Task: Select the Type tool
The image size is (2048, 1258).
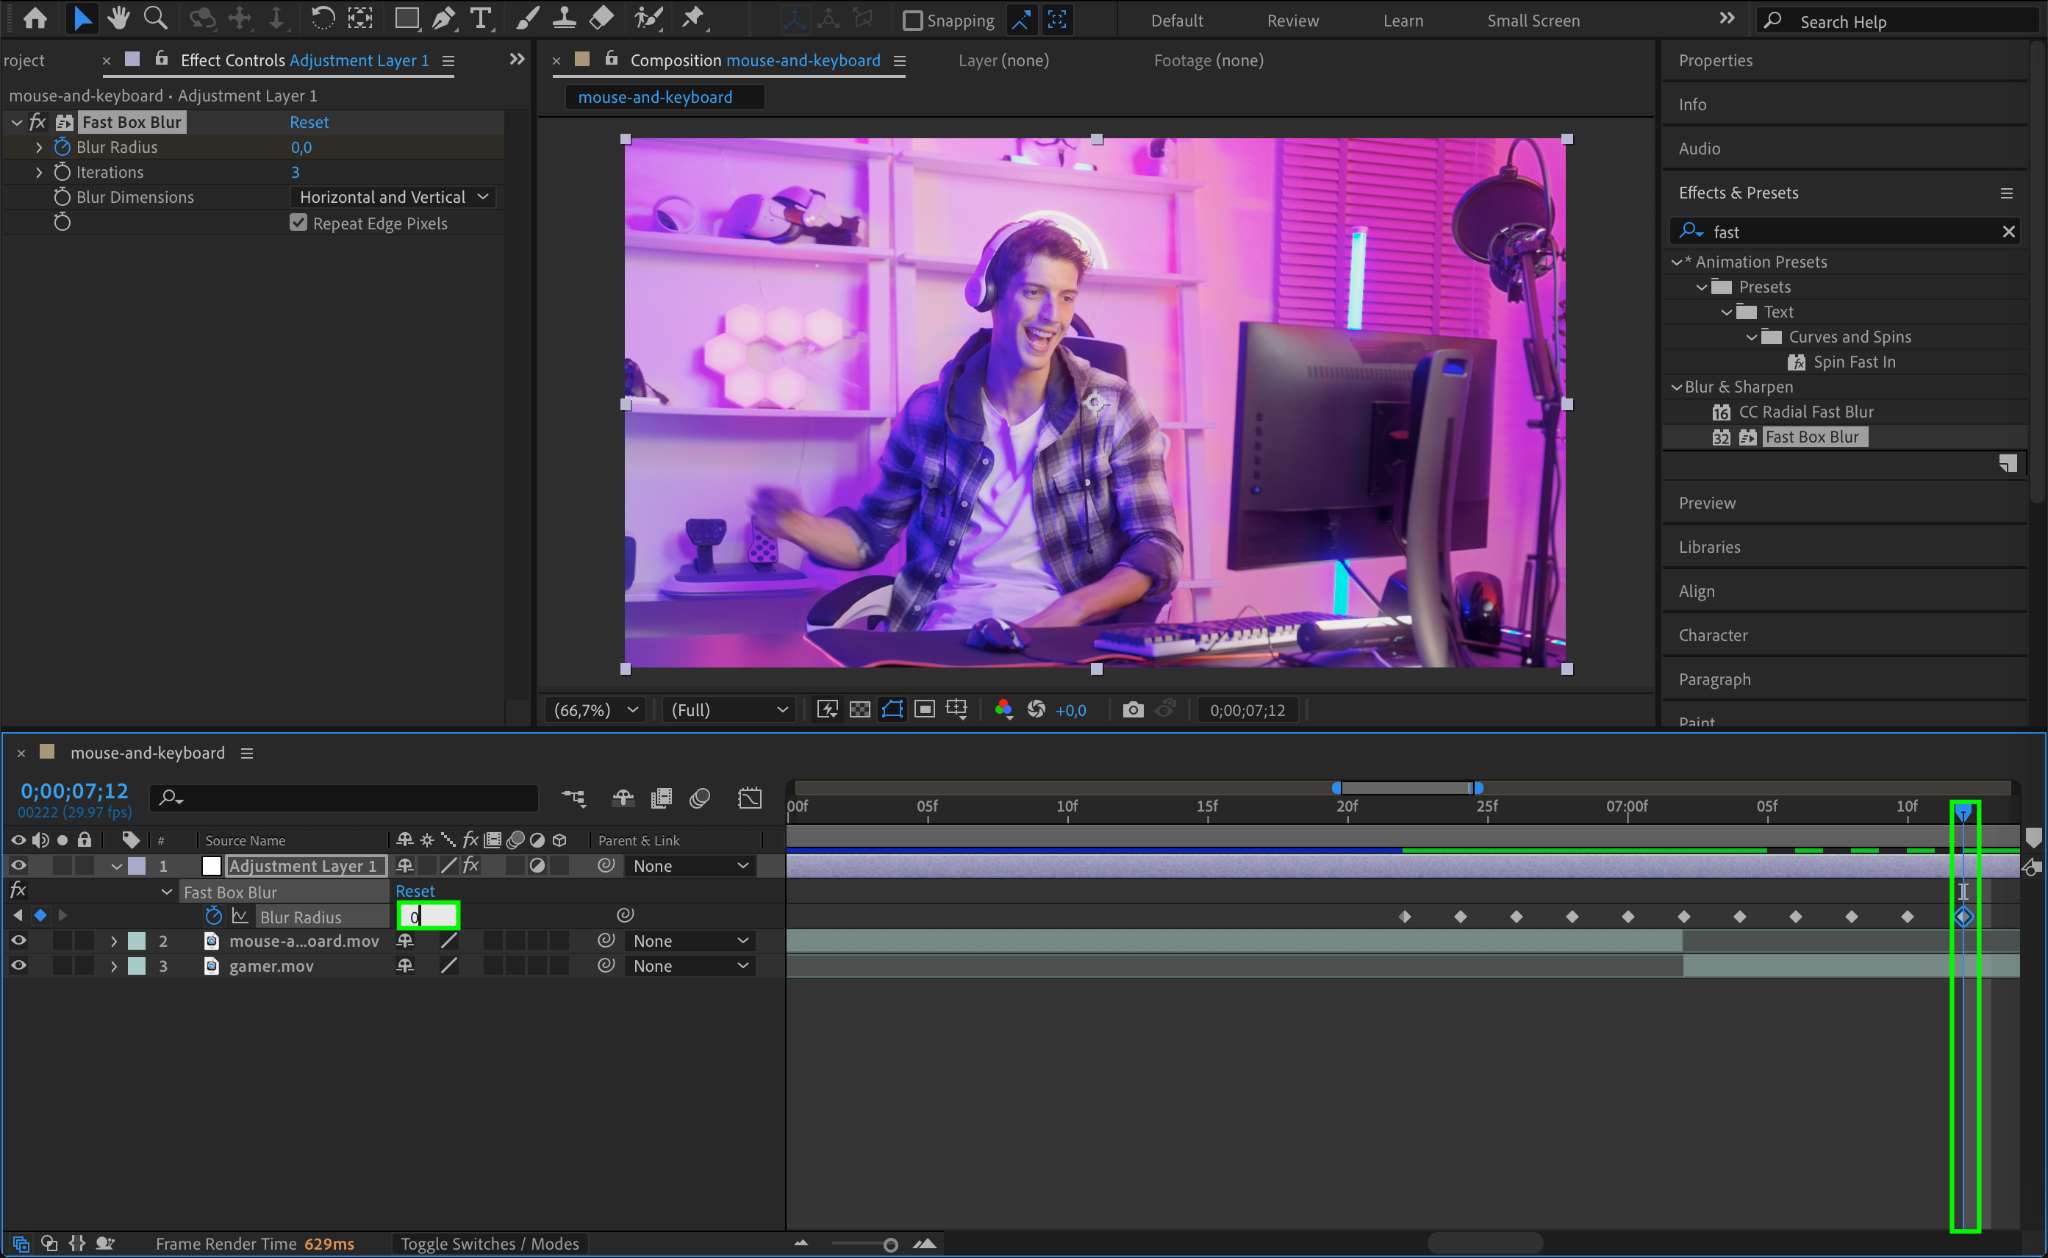Action: [481, 18]
